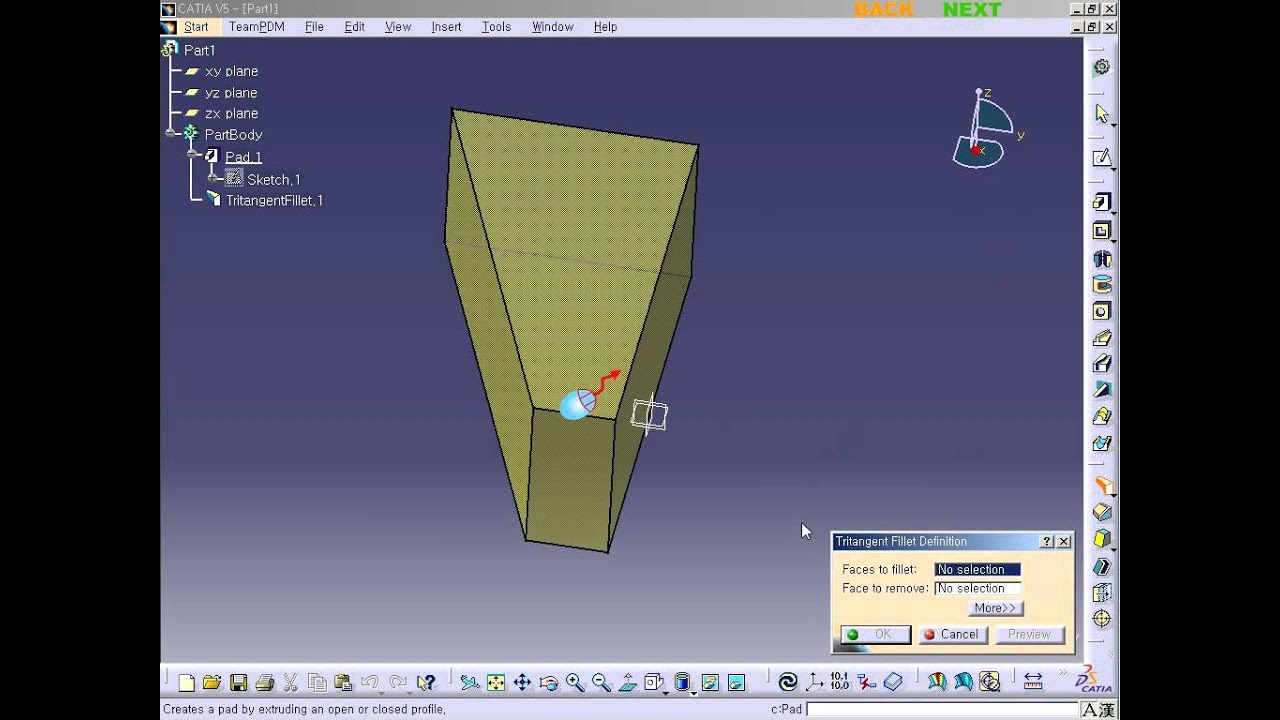Click the Zoom Out magnifier icon
This screenshot has width=1280, height=720.
[x=601, y=683]
